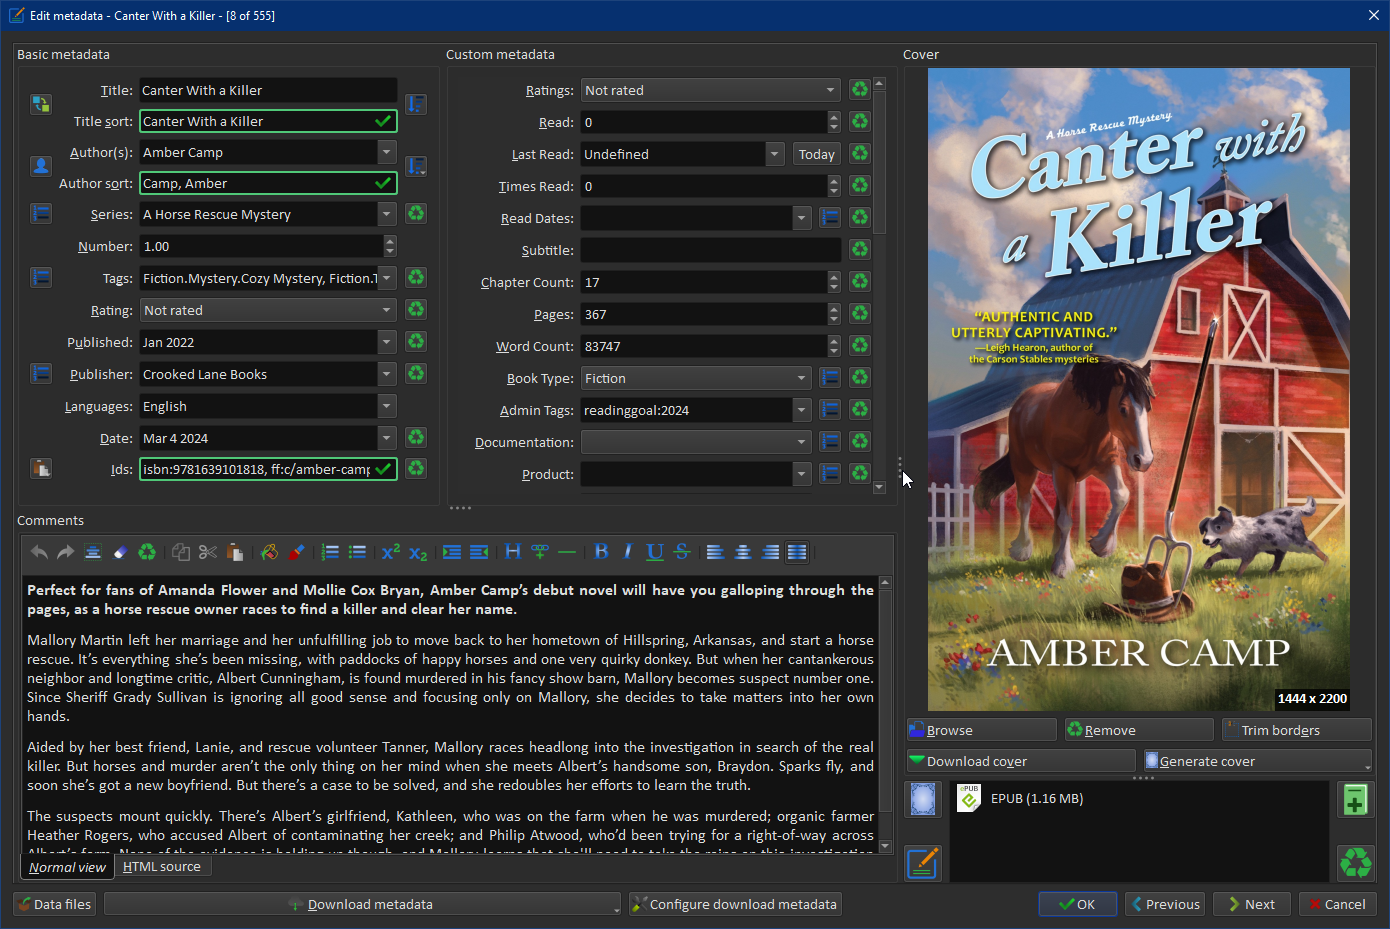Open the tag editor icon beside Tags

click(x=41, y=278)
